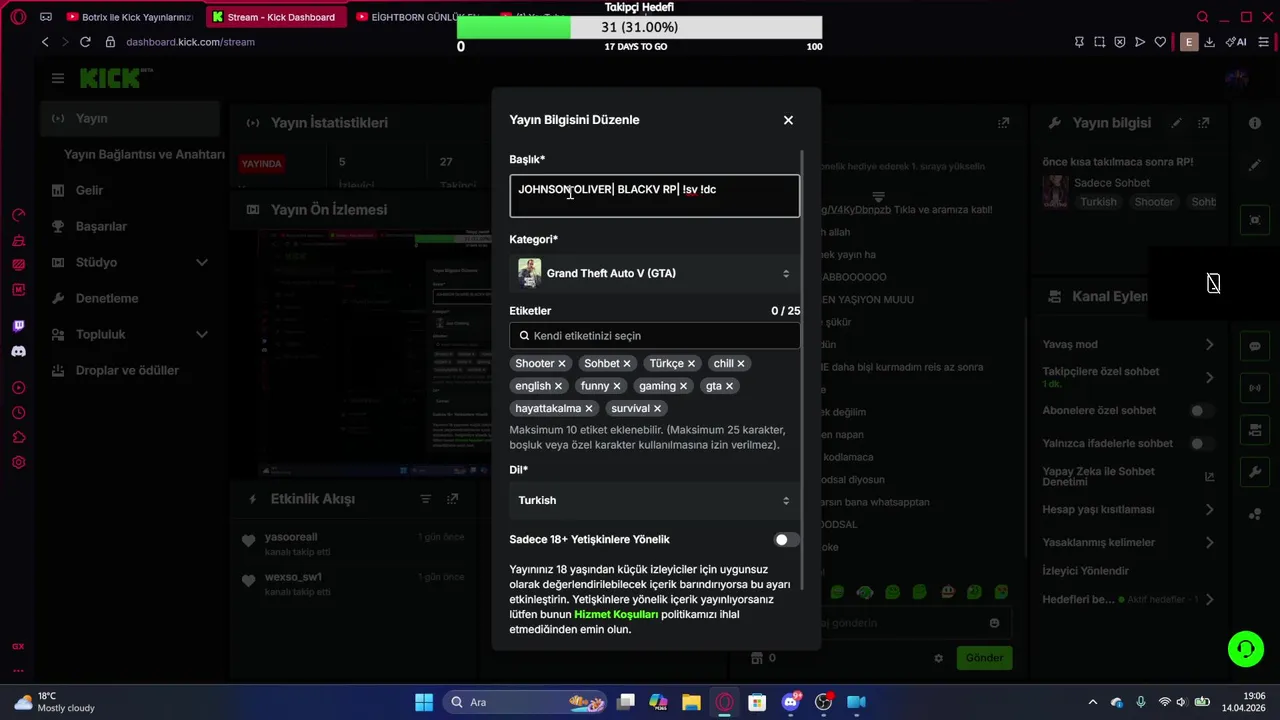Open the Opera AI button
The width and height of the screenshot is (1280, 720).
[1235, 42]
